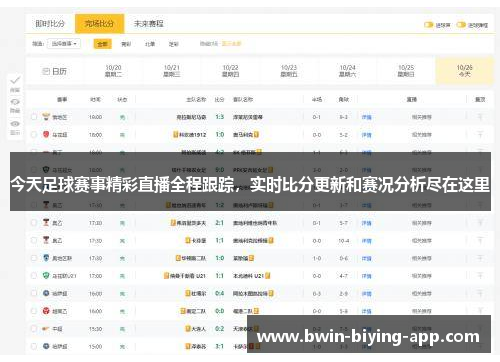
Task: Click the yellow card badge beside 1912 team
Action: point(175,135)
